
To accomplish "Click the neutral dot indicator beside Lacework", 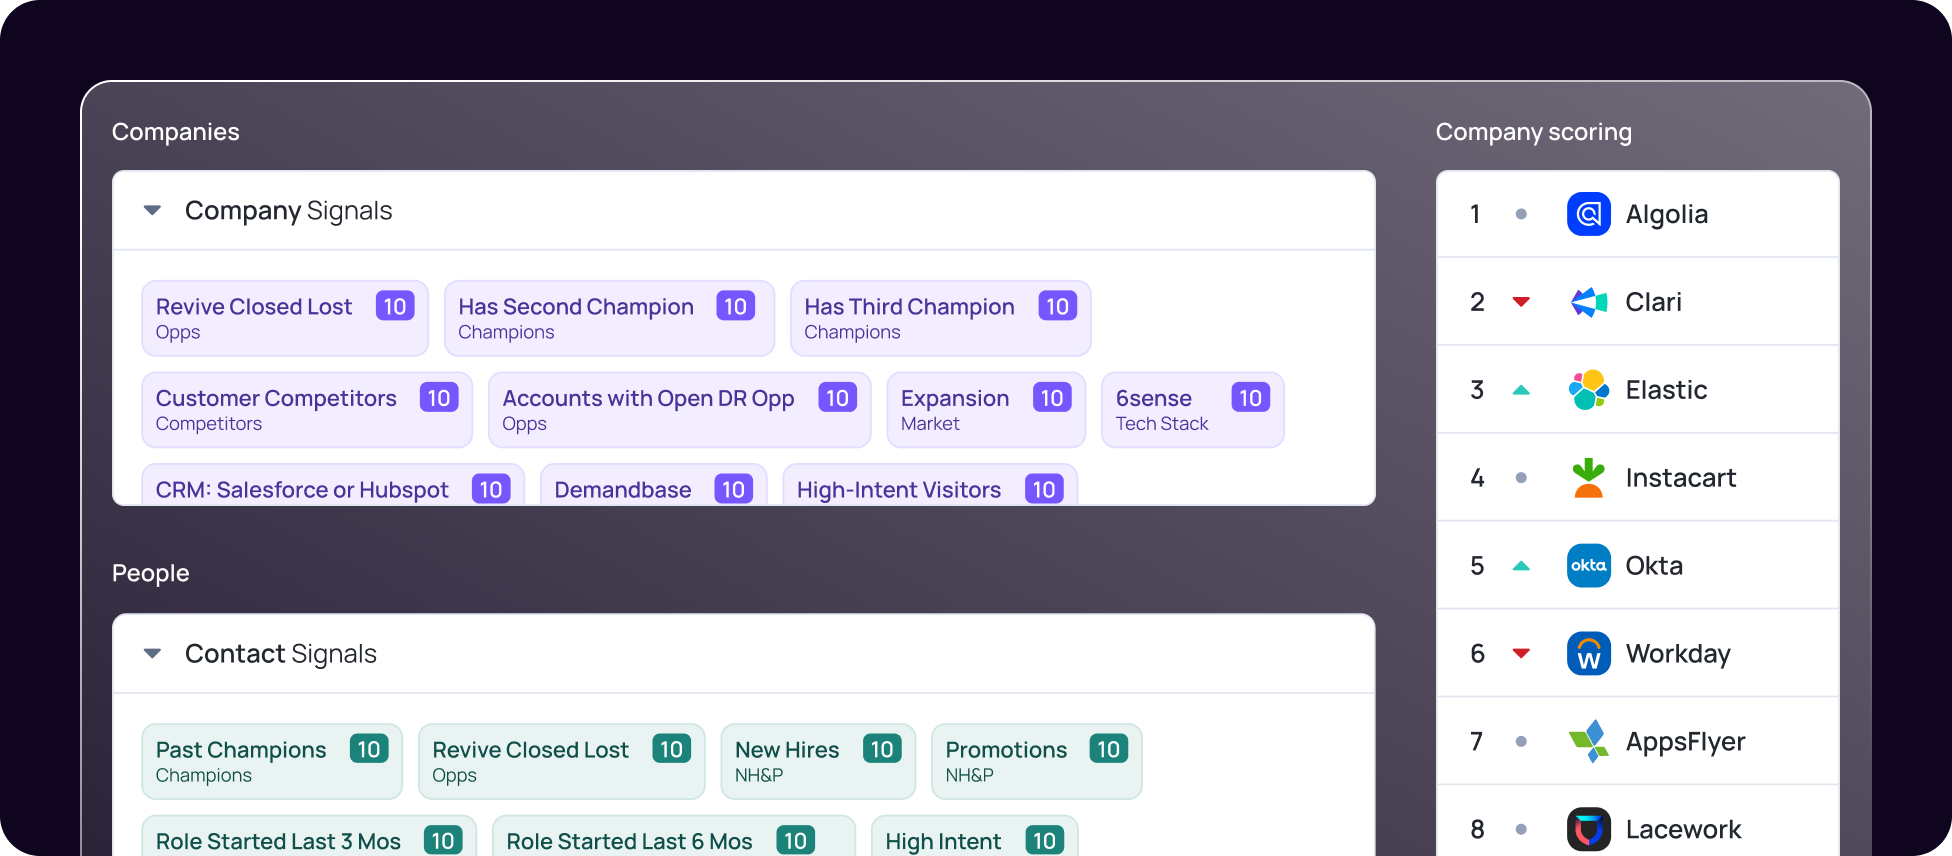I will 1521,829.
